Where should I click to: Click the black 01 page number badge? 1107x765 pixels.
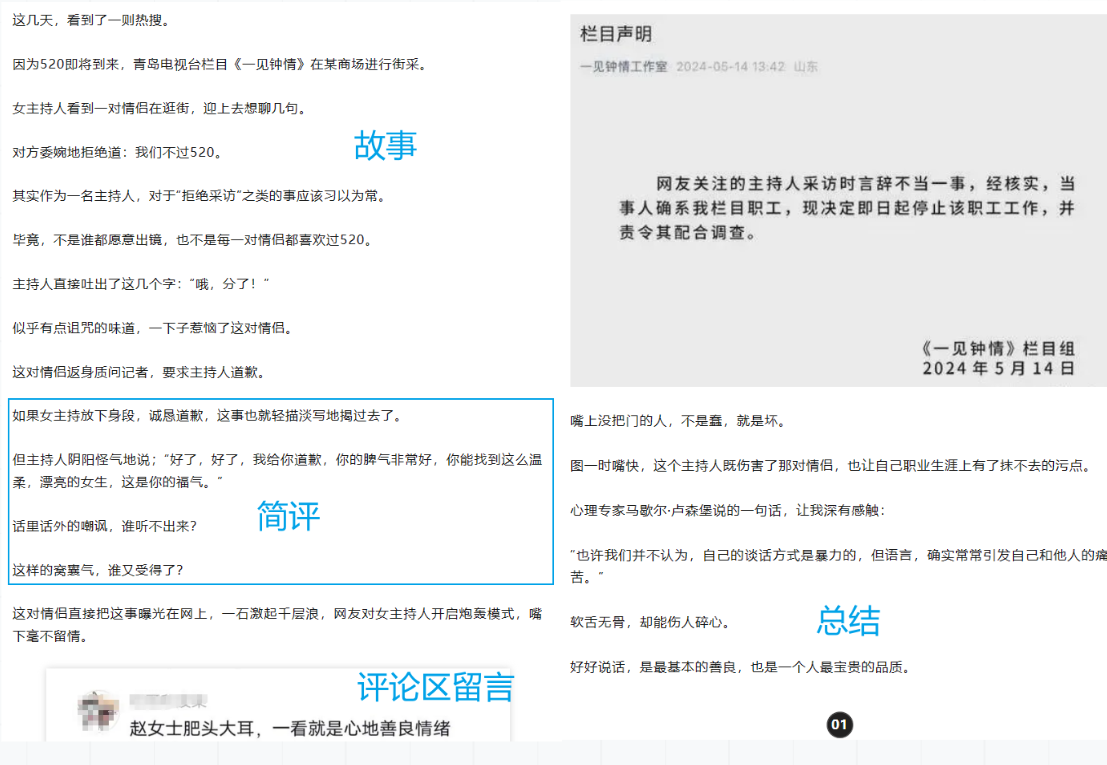click(839, 725)
